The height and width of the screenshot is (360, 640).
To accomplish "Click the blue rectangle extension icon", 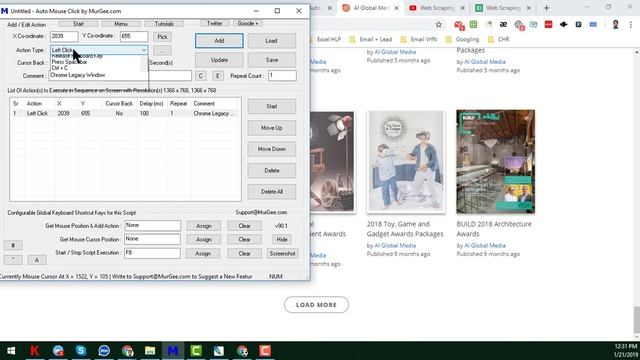I will coord(593,24).
